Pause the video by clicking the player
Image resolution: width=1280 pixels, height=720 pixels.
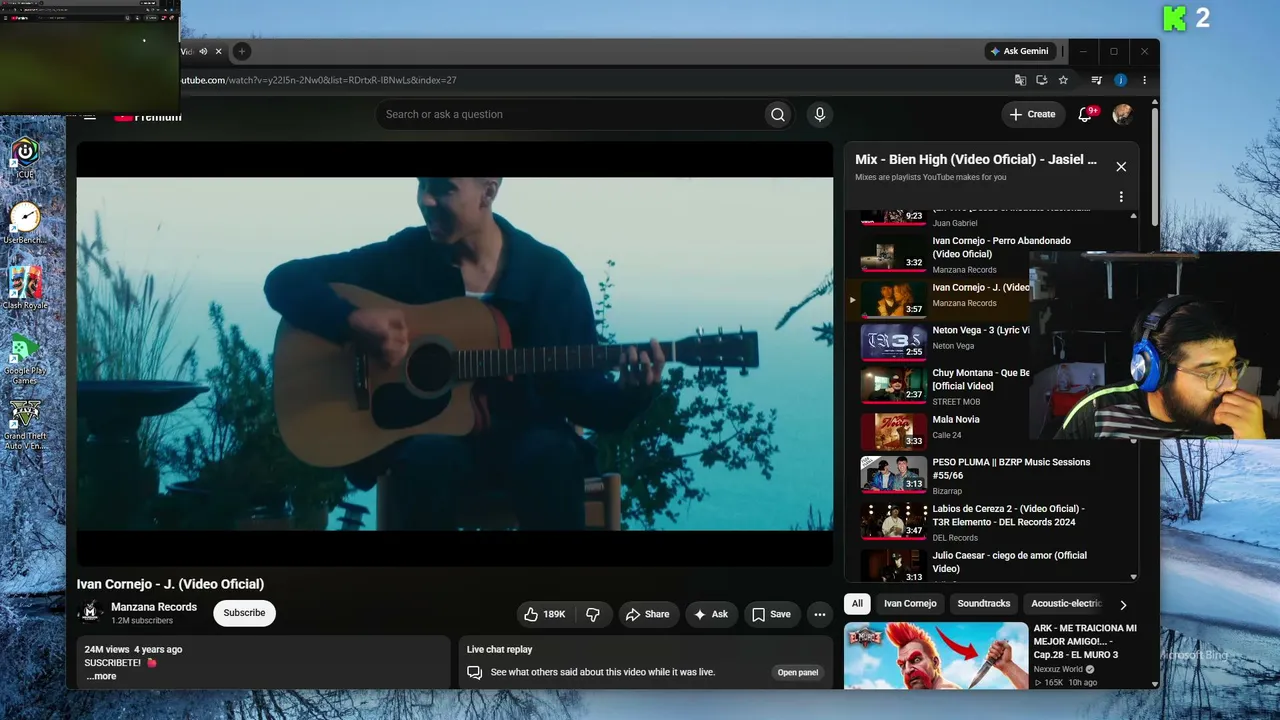click(455, 353)
